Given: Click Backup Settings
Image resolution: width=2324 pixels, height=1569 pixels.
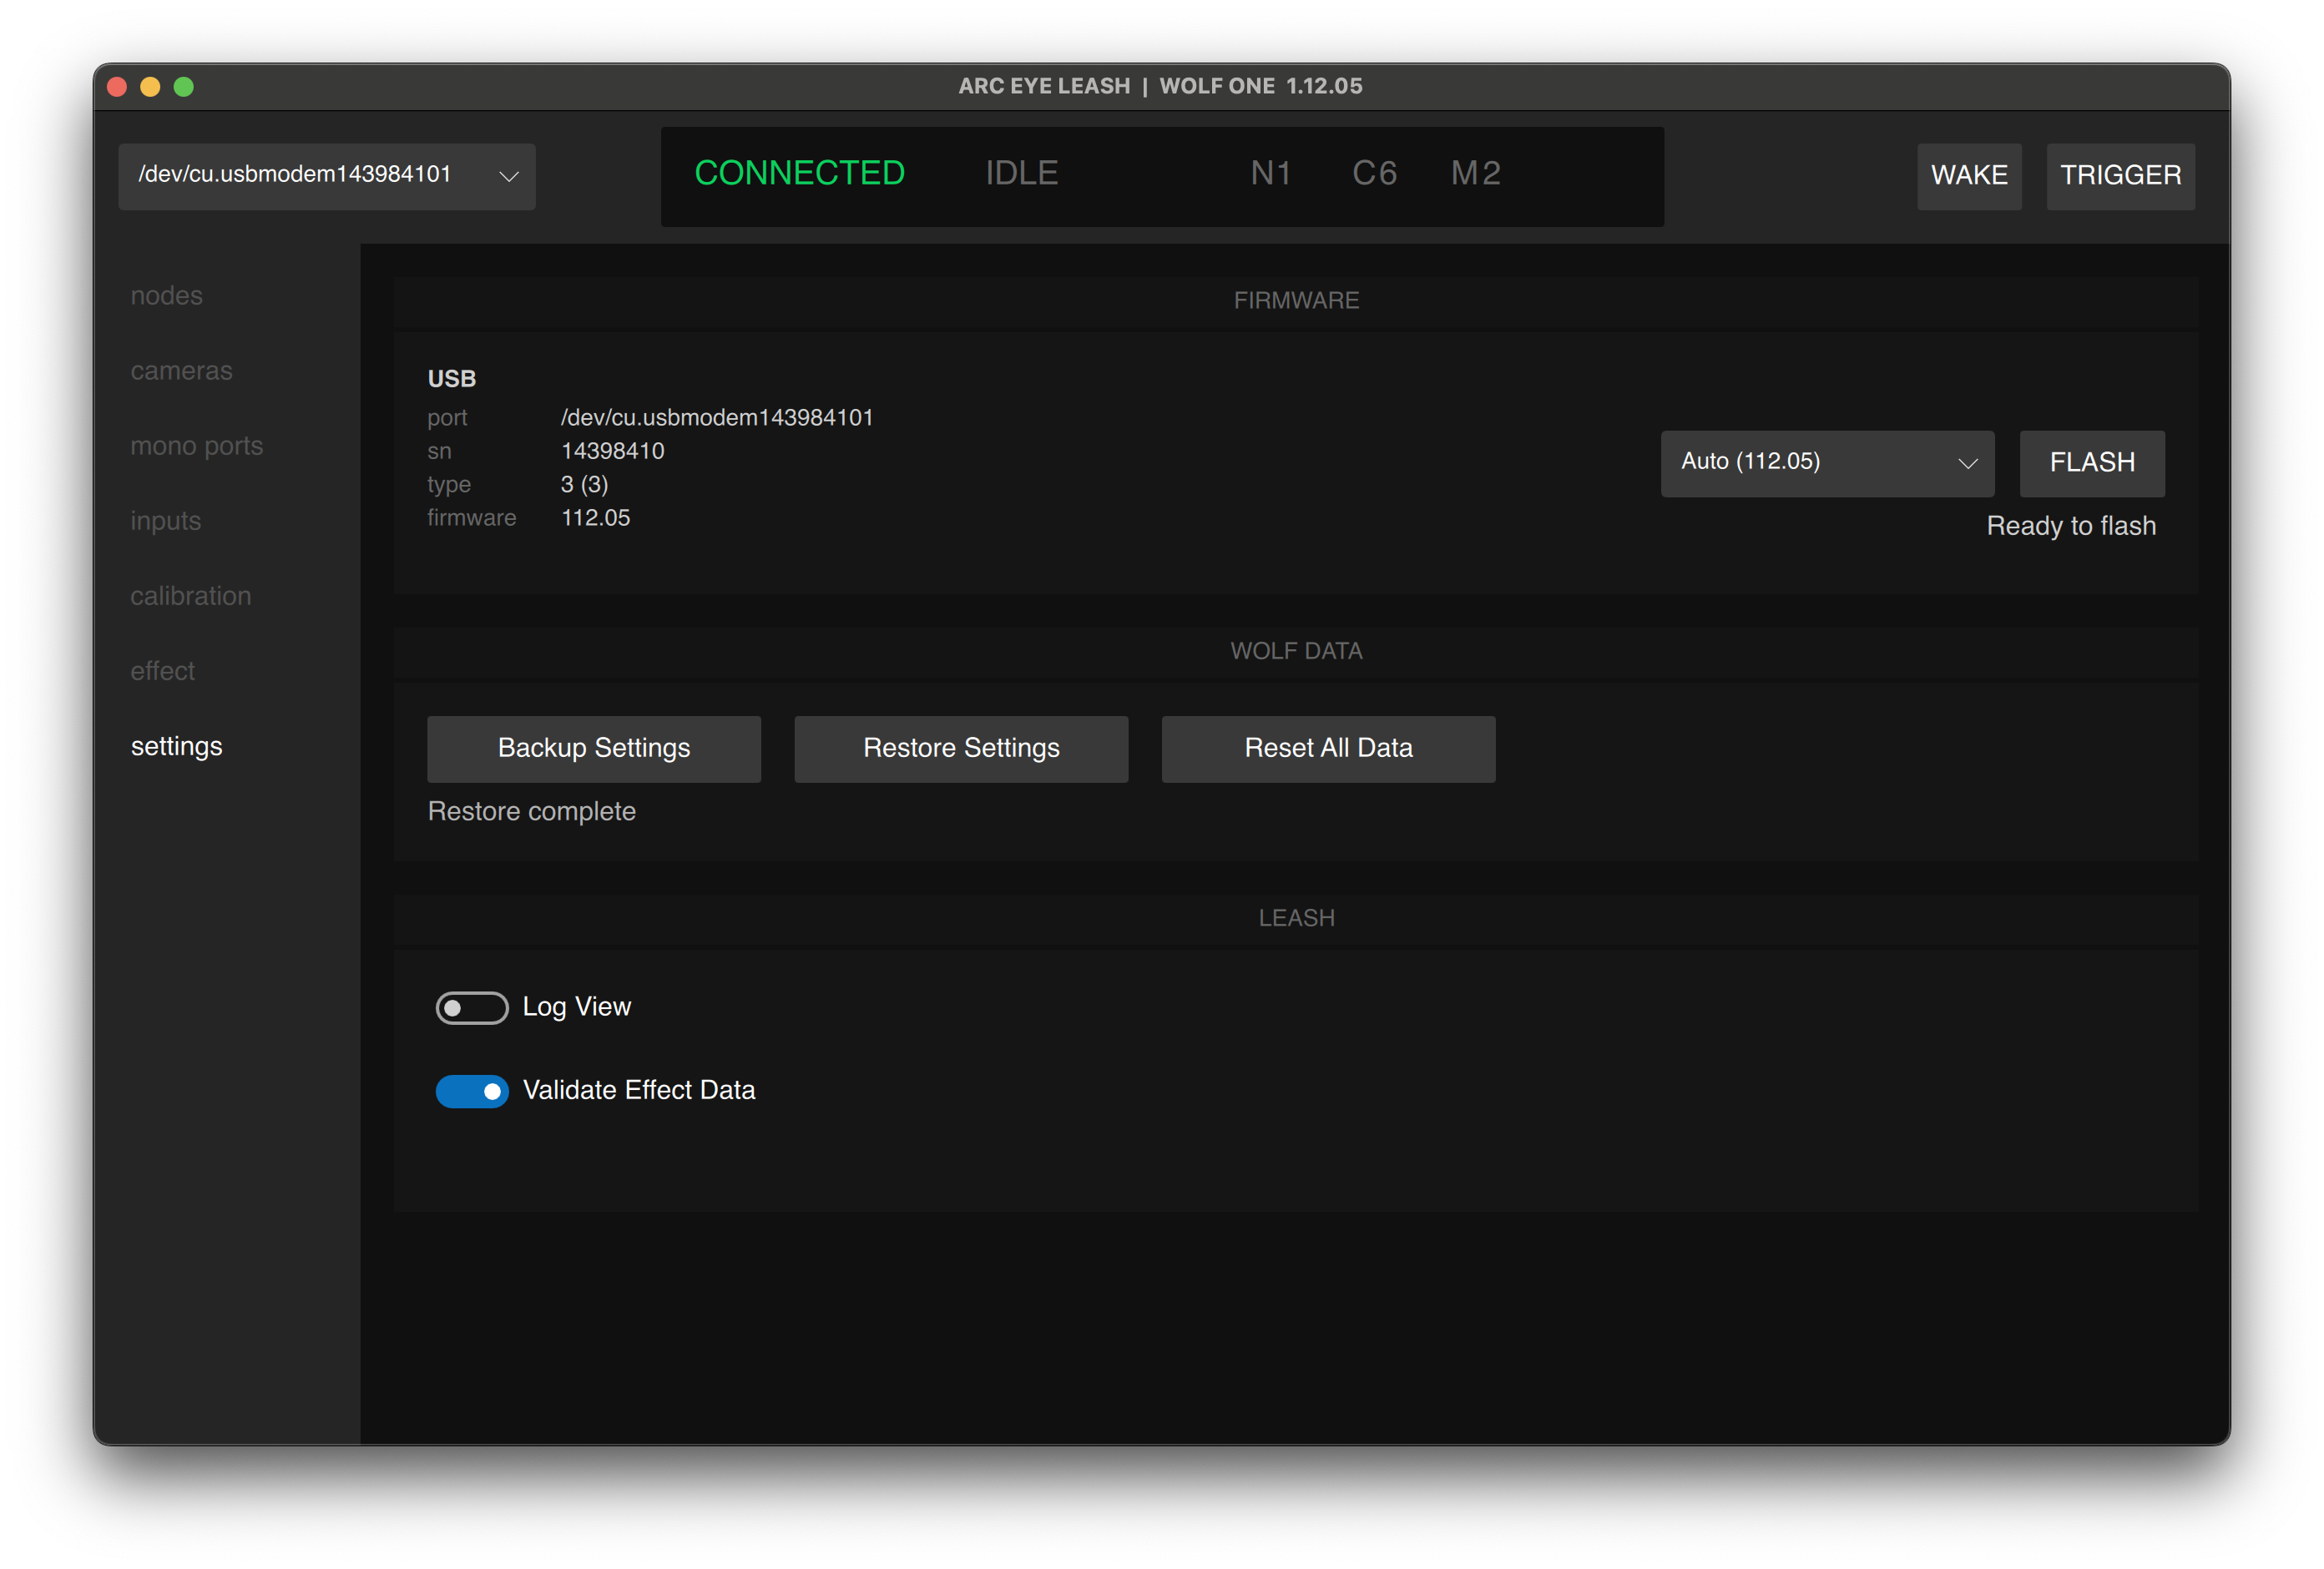Looking at the screenshot, I should [593, 748].
